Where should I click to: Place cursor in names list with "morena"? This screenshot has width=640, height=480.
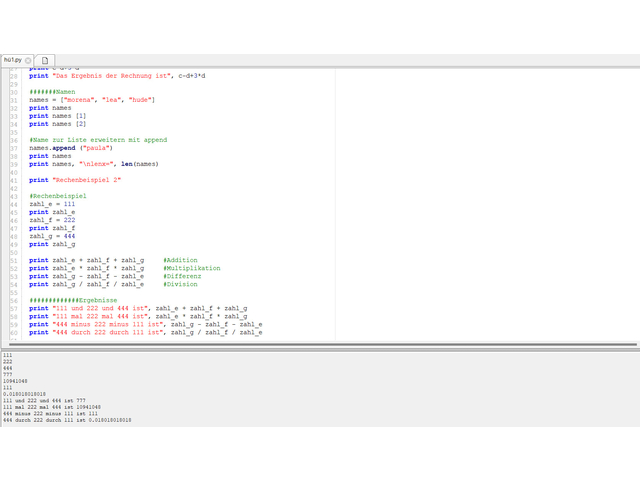tap(92, 100)
